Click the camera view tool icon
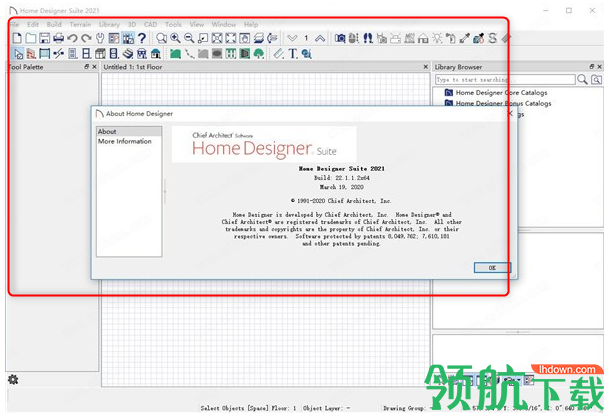 point(340,38)
